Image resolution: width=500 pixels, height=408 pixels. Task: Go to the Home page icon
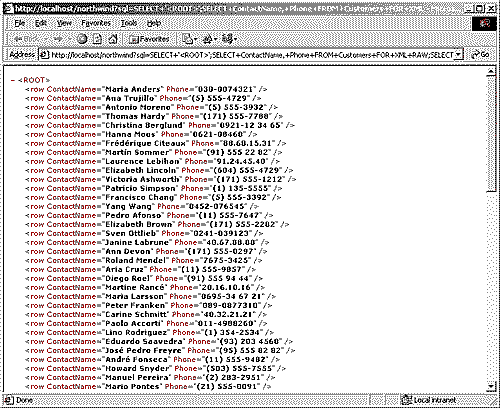point(113,39)
